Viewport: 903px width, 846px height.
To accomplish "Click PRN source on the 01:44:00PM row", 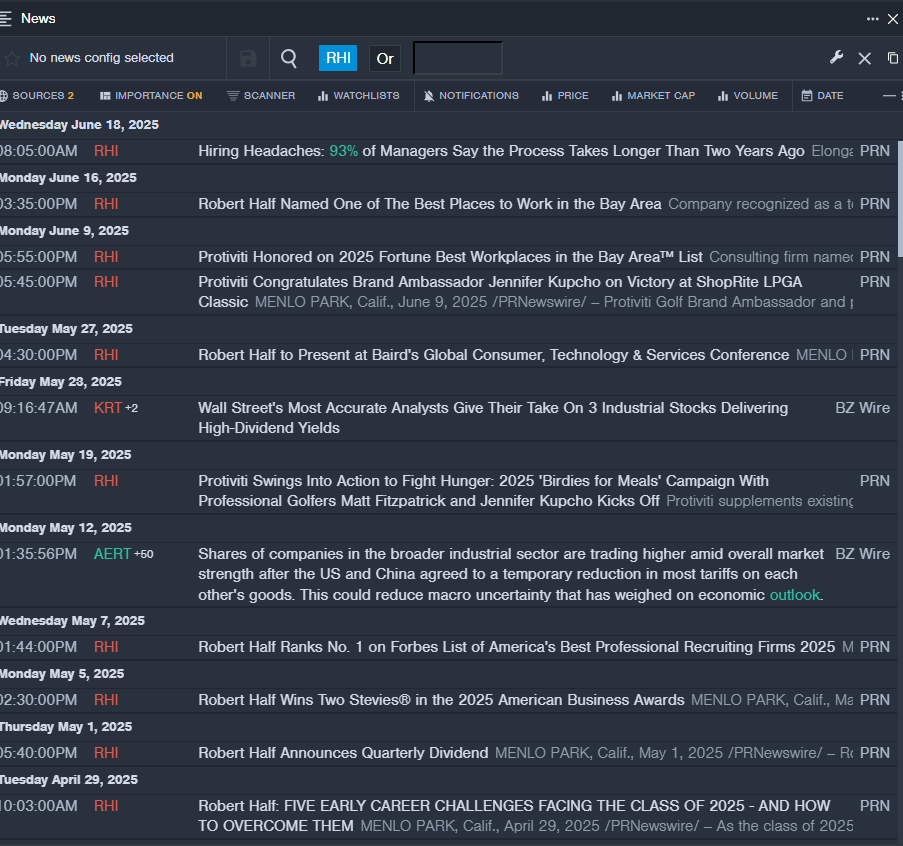I will pos(874,647).
